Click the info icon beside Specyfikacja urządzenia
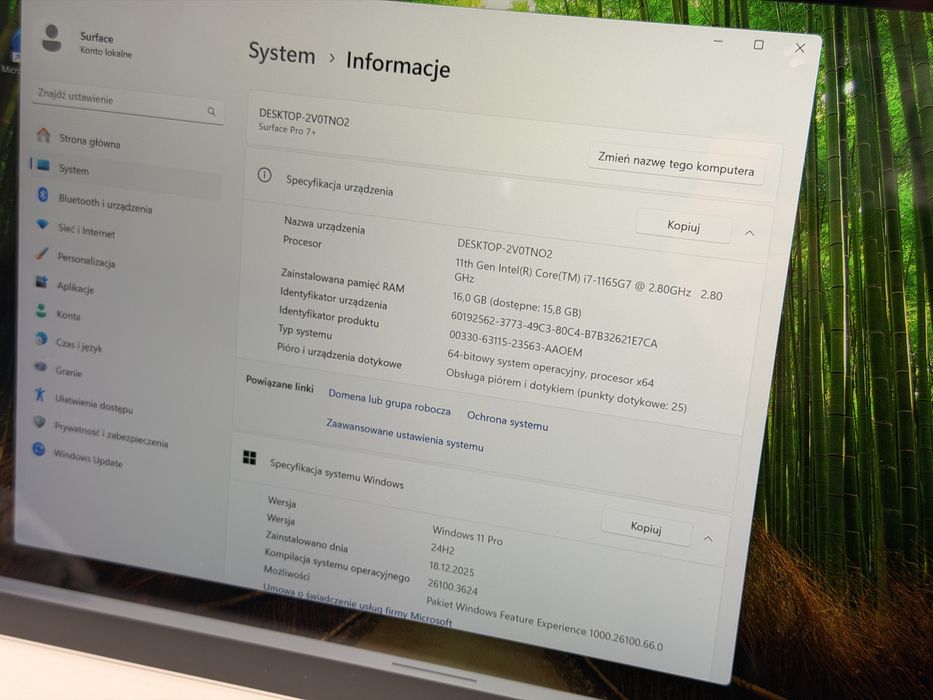 pyautogui.click(x=264, y=175)
